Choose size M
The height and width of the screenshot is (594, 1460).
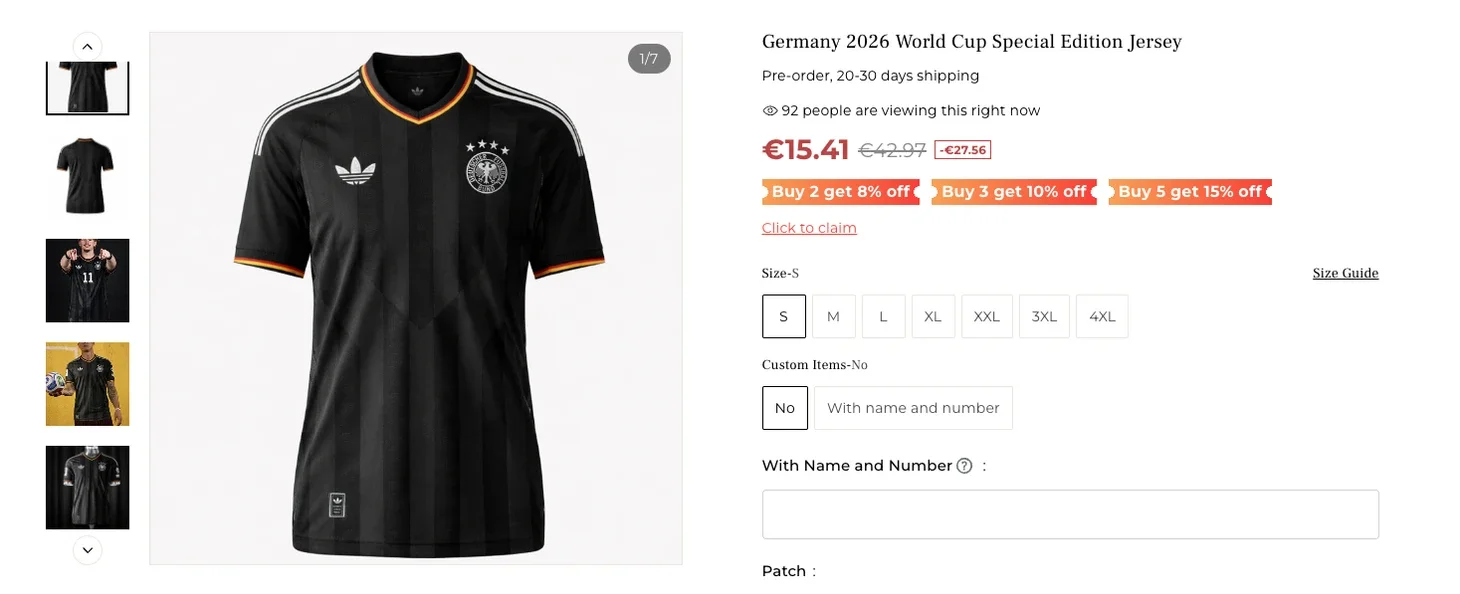[833, 316]
